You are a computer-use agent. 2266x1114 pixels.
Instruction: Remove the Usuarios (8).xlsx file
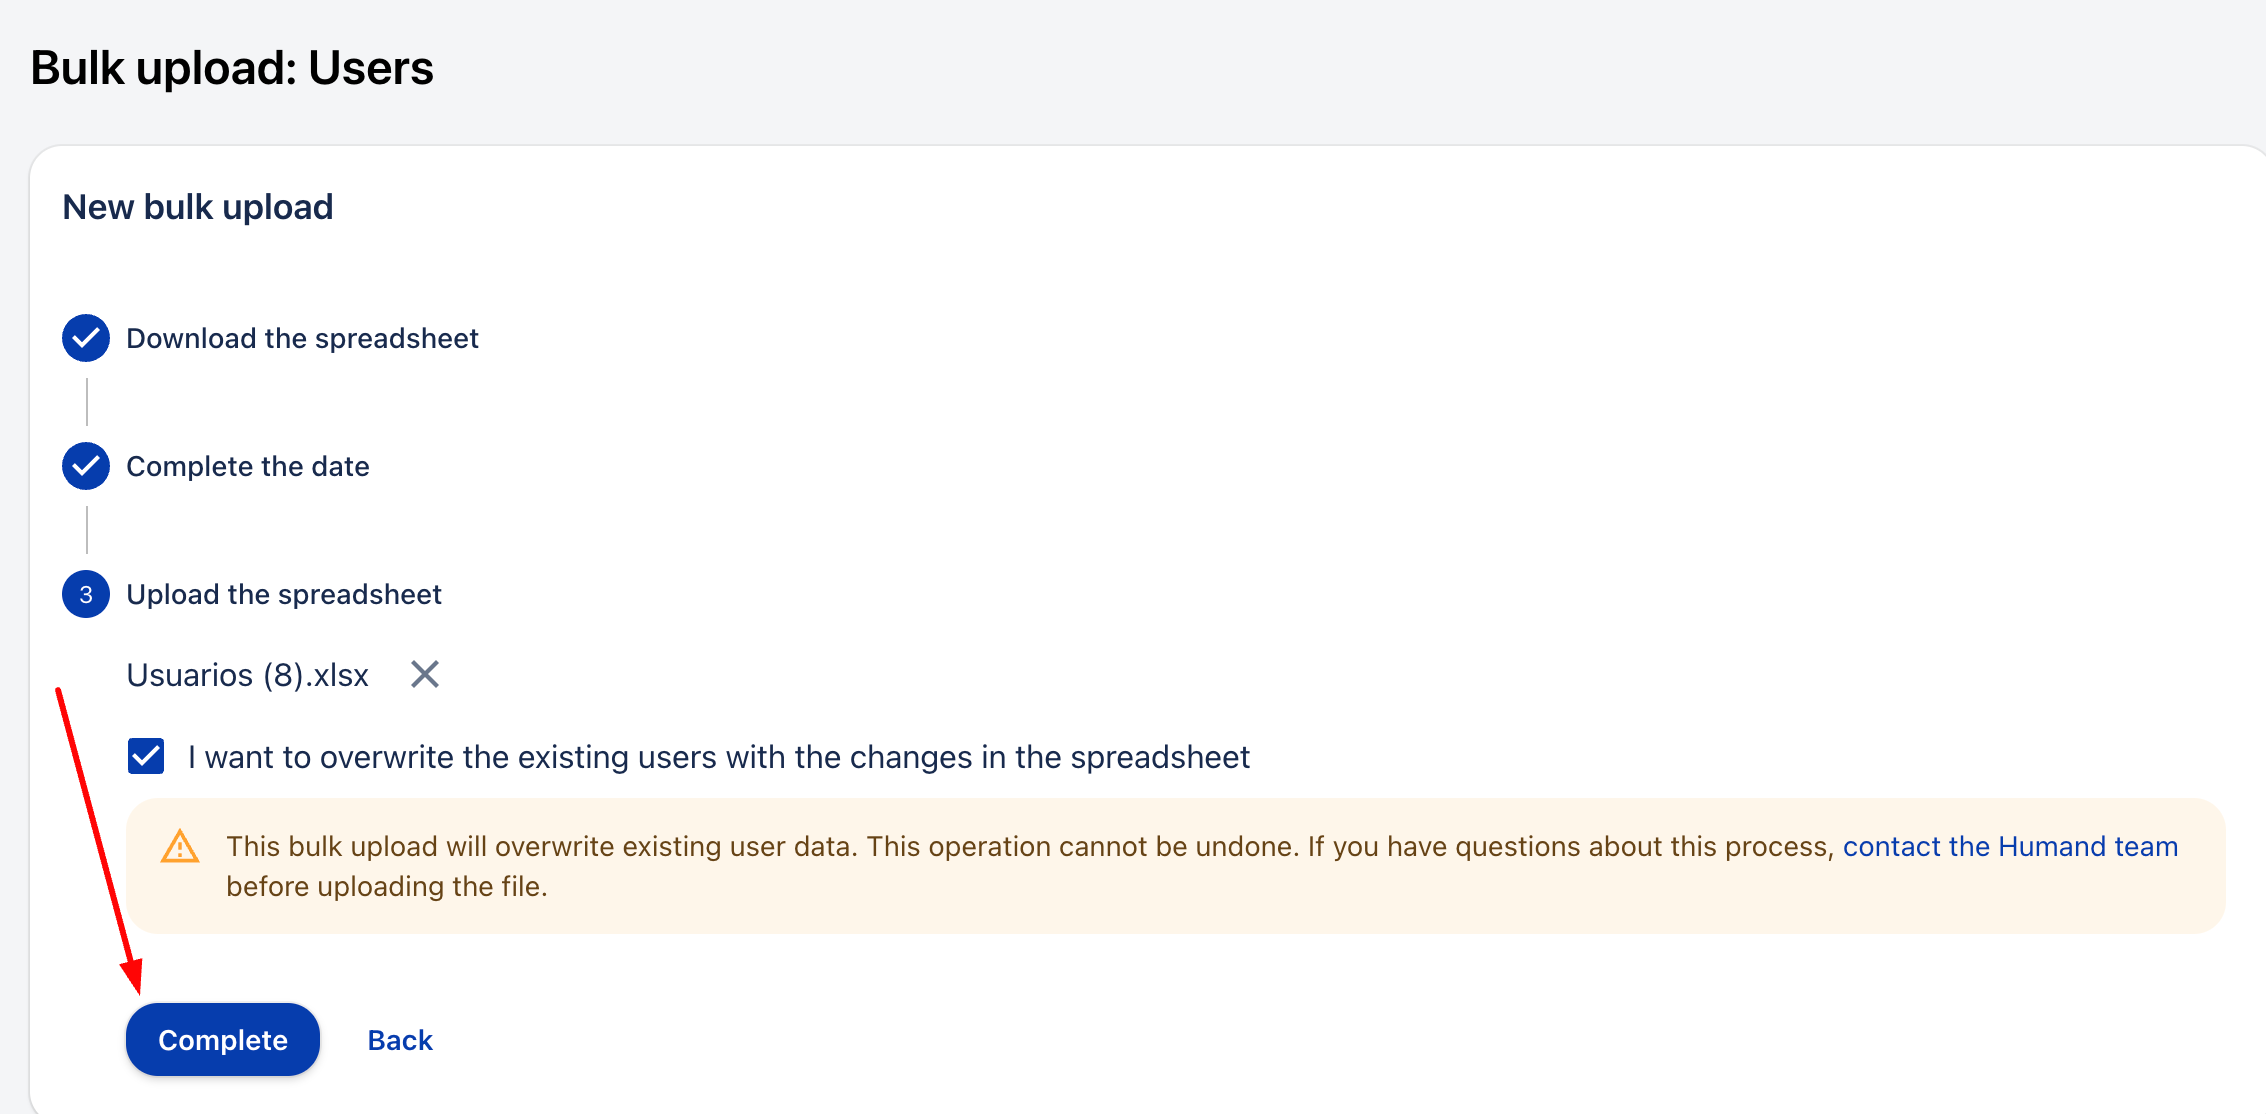[x=425, y=675]
